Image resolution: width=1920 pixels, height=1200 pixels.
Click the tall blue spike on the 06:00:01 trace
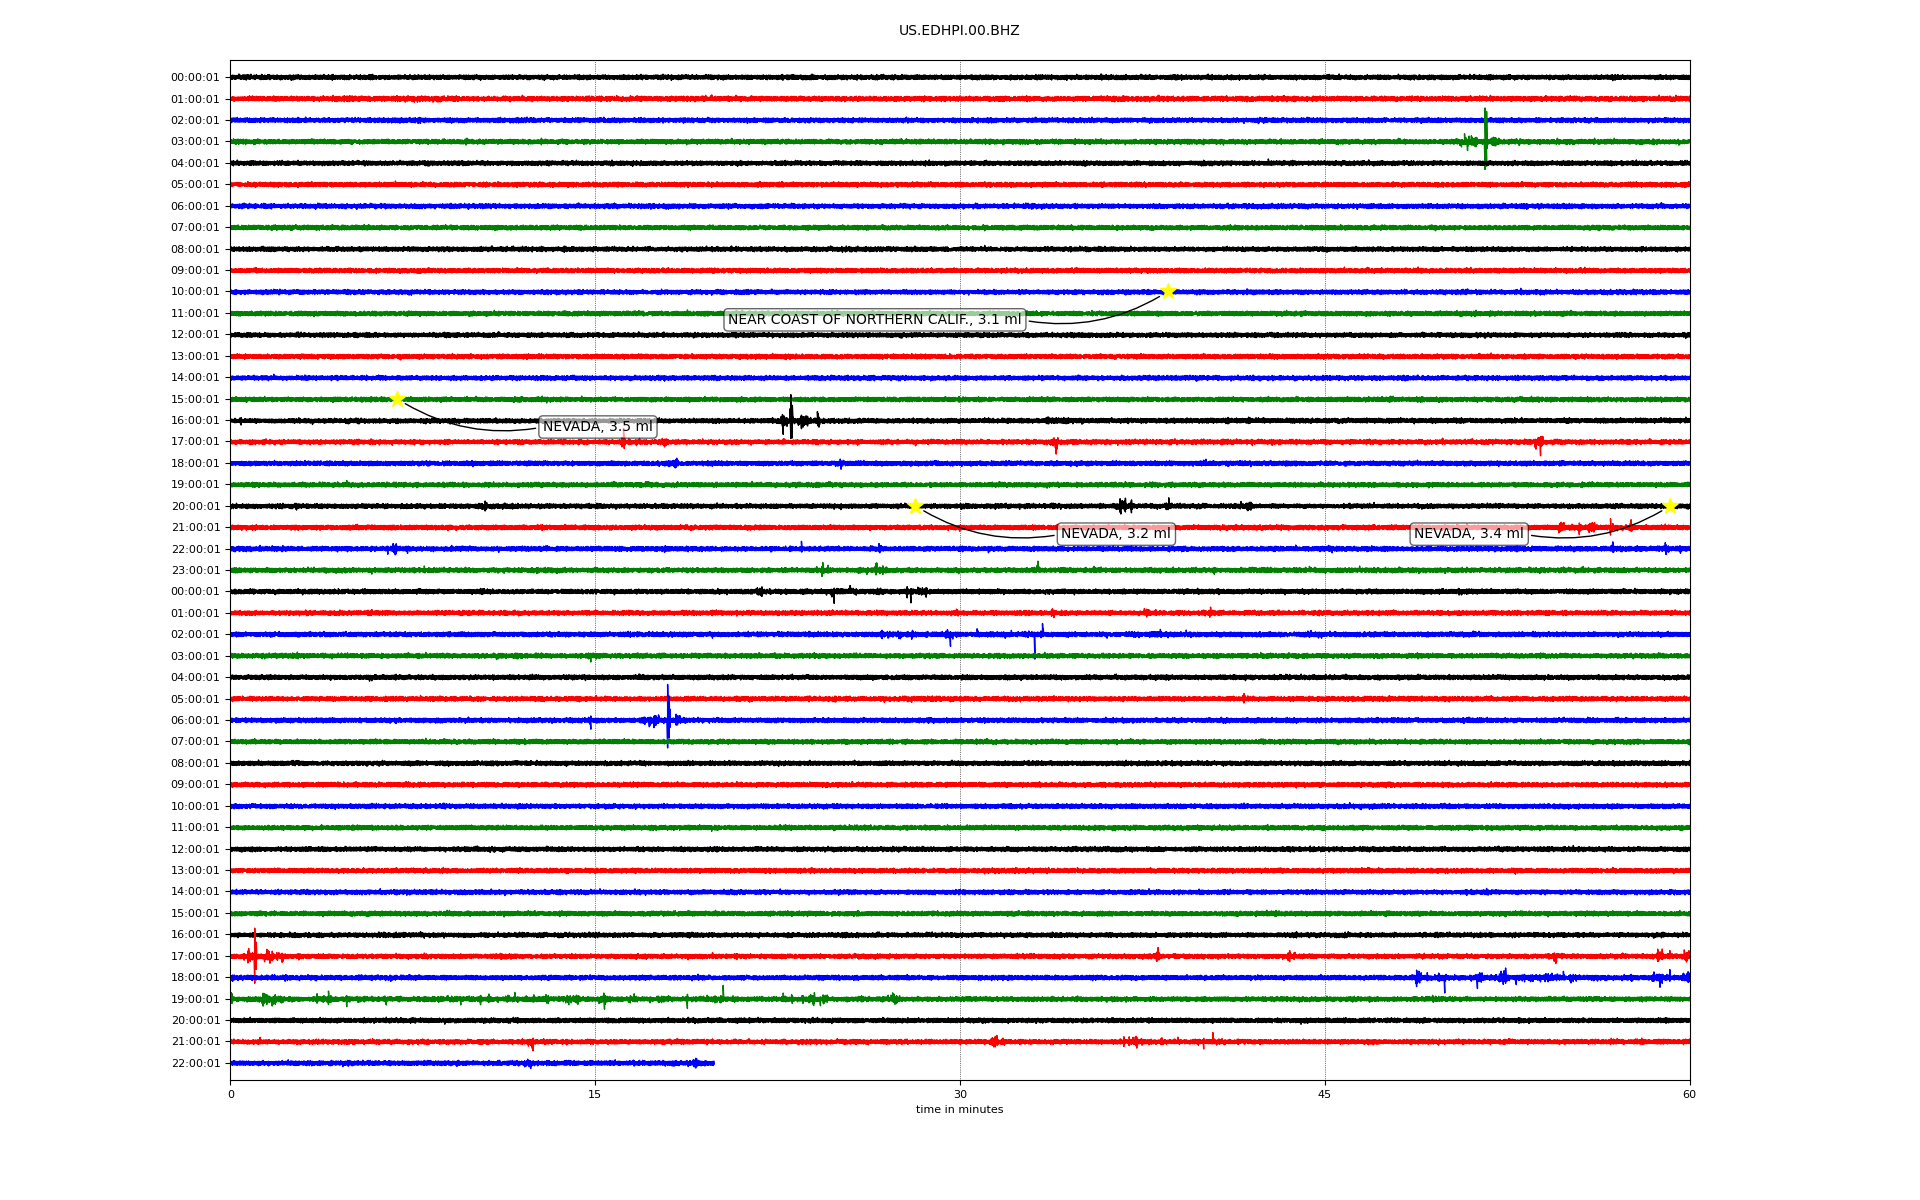pos(668,716)
